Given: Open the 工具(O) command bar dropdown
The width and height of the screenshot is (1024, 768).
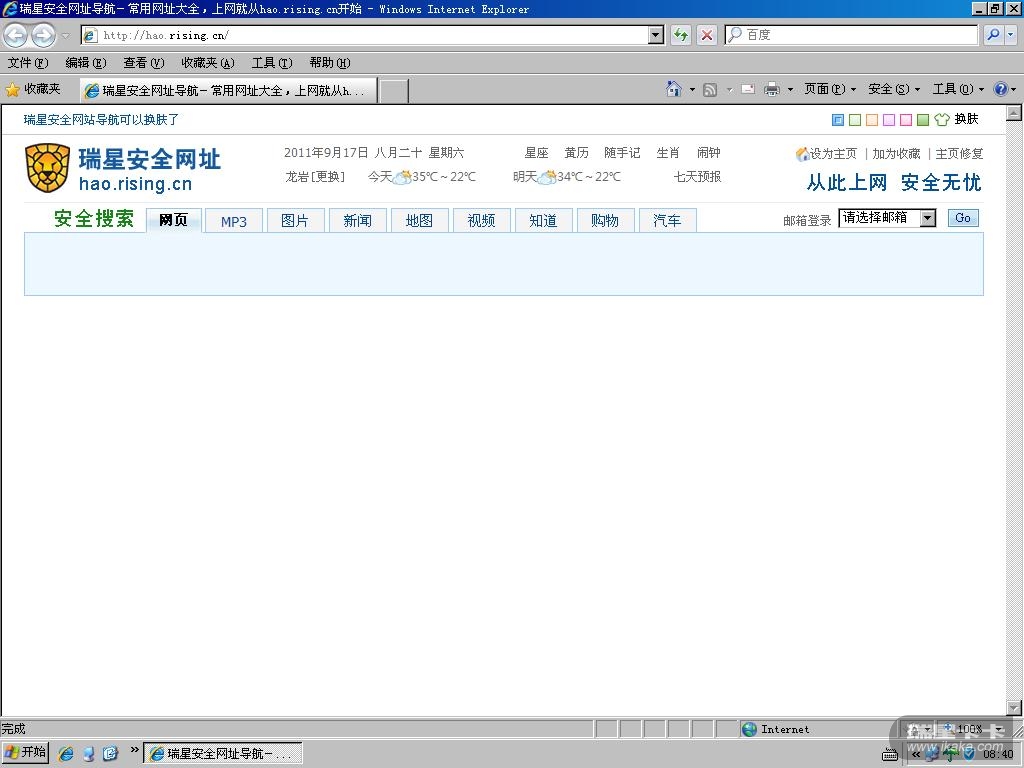Looking at the screenshot, I should [958, 89].
